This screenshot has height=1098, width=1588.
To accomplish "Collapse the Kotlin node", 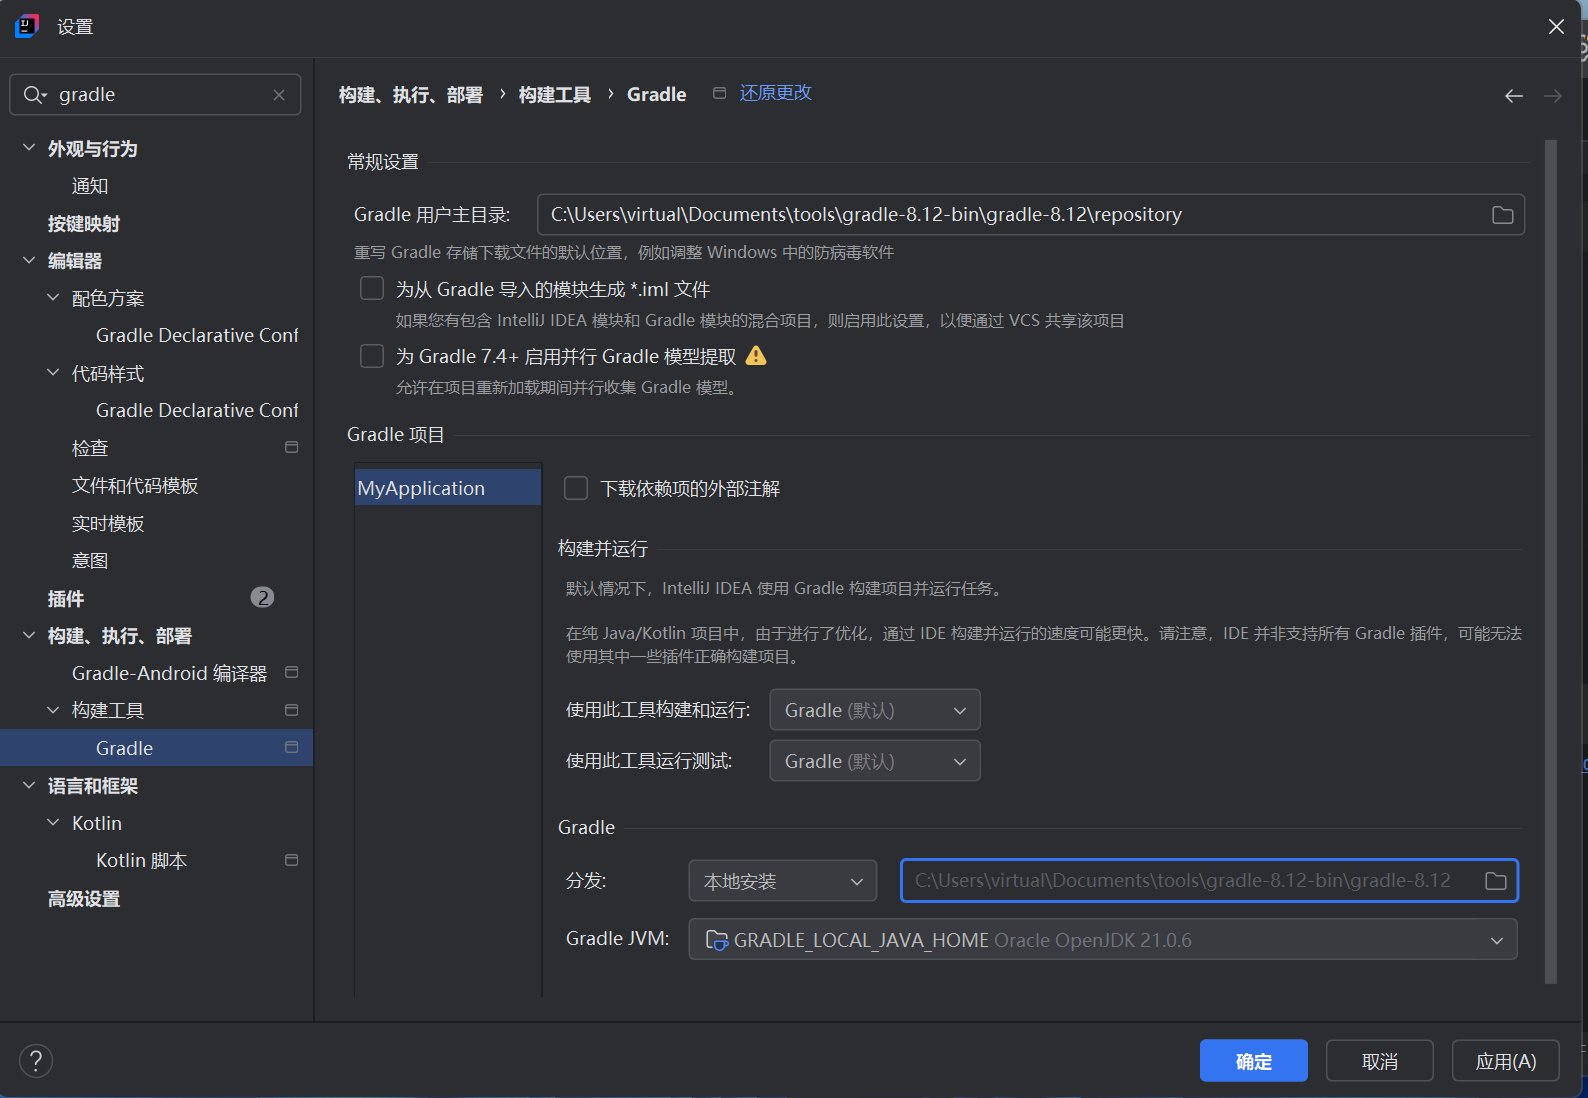I will coord(53,823).
